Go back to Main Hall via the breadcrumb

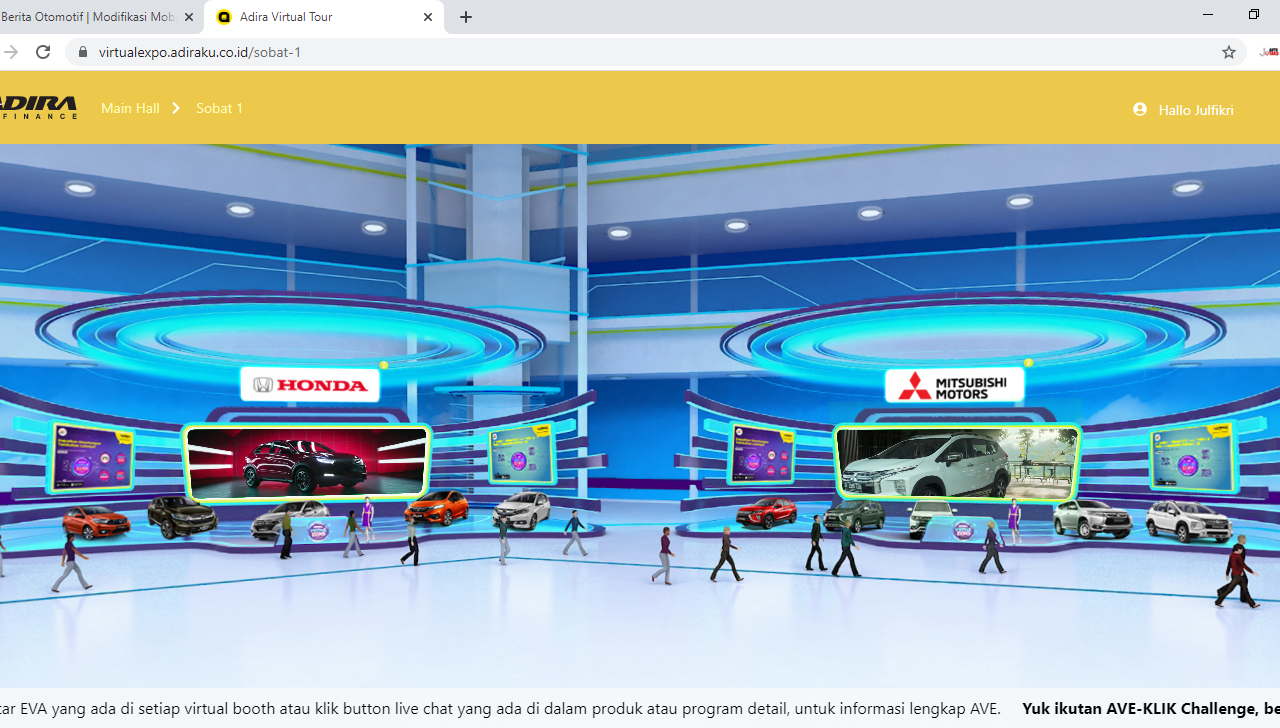coord(130,108)
